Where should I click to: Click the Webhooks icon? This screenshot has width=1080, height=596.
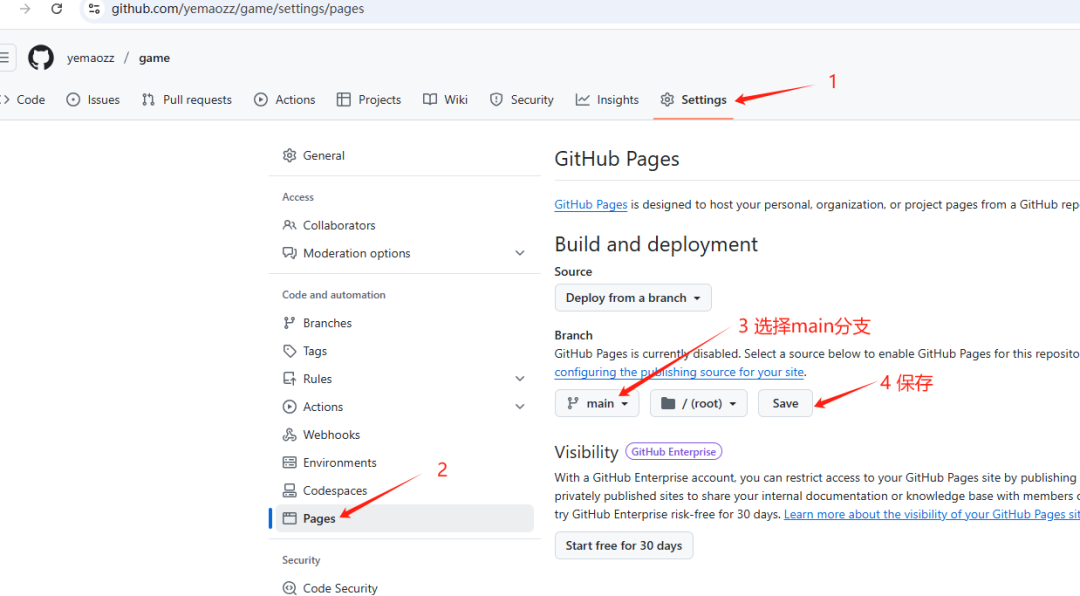tap(289, 435)
